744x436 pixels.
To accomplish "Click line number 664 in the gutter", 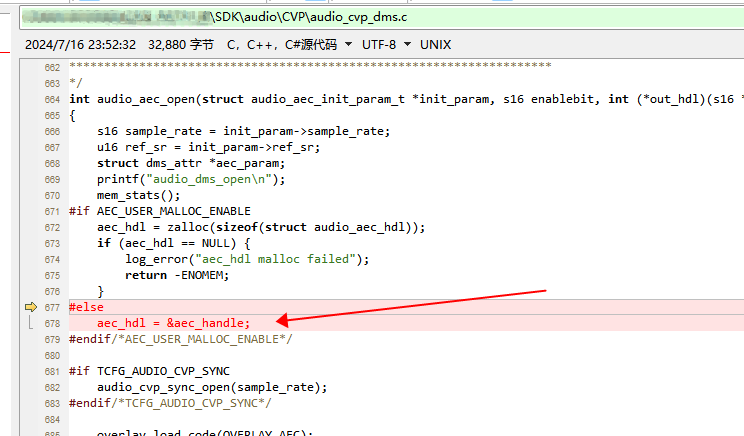I will point(52,100).
